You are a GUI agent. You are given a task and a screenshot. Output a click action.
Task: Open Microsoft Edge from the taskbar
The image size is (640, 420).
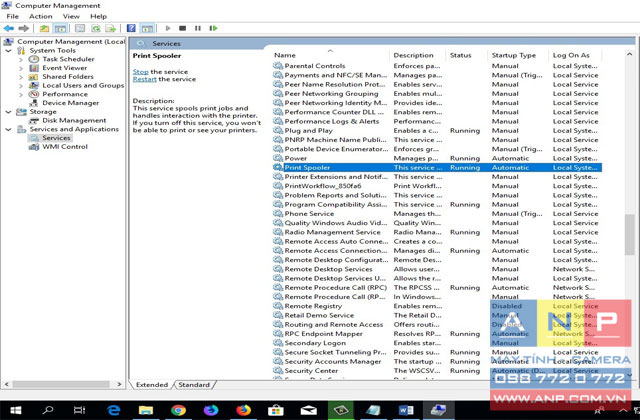[113, 410]
